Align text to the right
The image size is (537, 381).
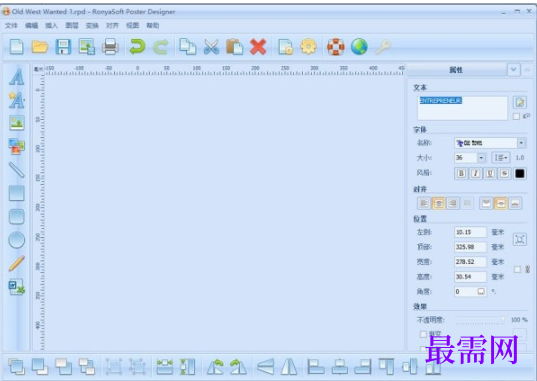point(453,204)
